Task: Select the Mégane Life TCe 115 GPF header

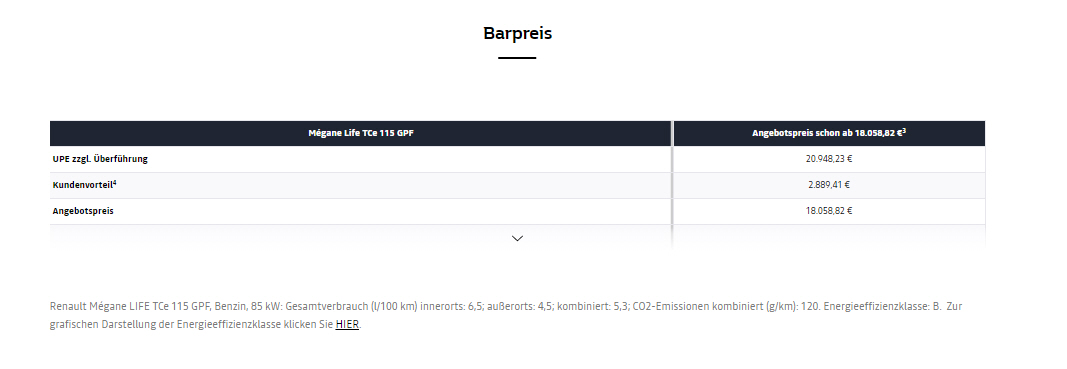Action: point(361,133)
